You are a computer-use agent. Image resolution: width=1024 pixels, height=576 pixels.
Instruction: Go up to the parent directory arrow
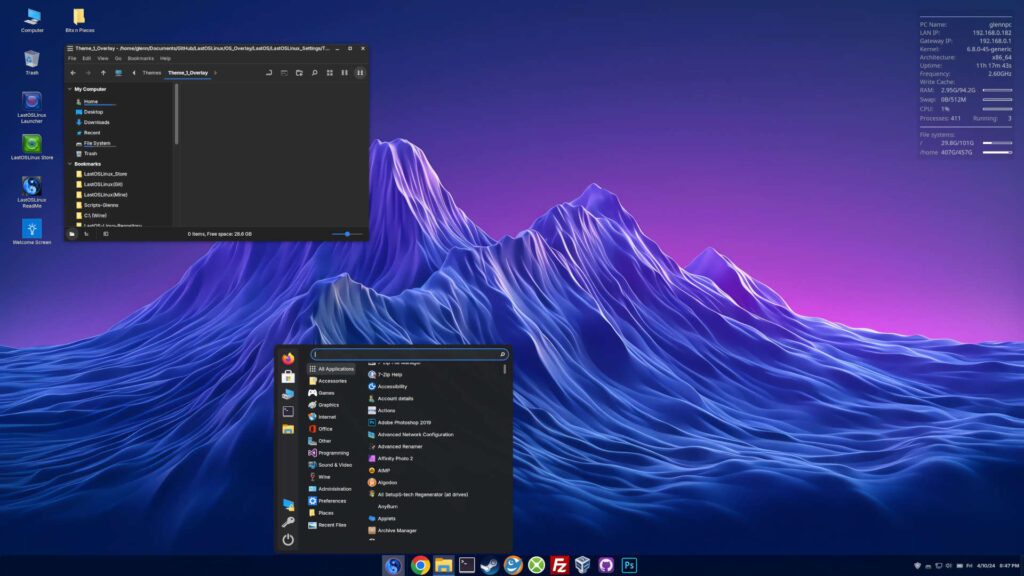coord(103,73)
